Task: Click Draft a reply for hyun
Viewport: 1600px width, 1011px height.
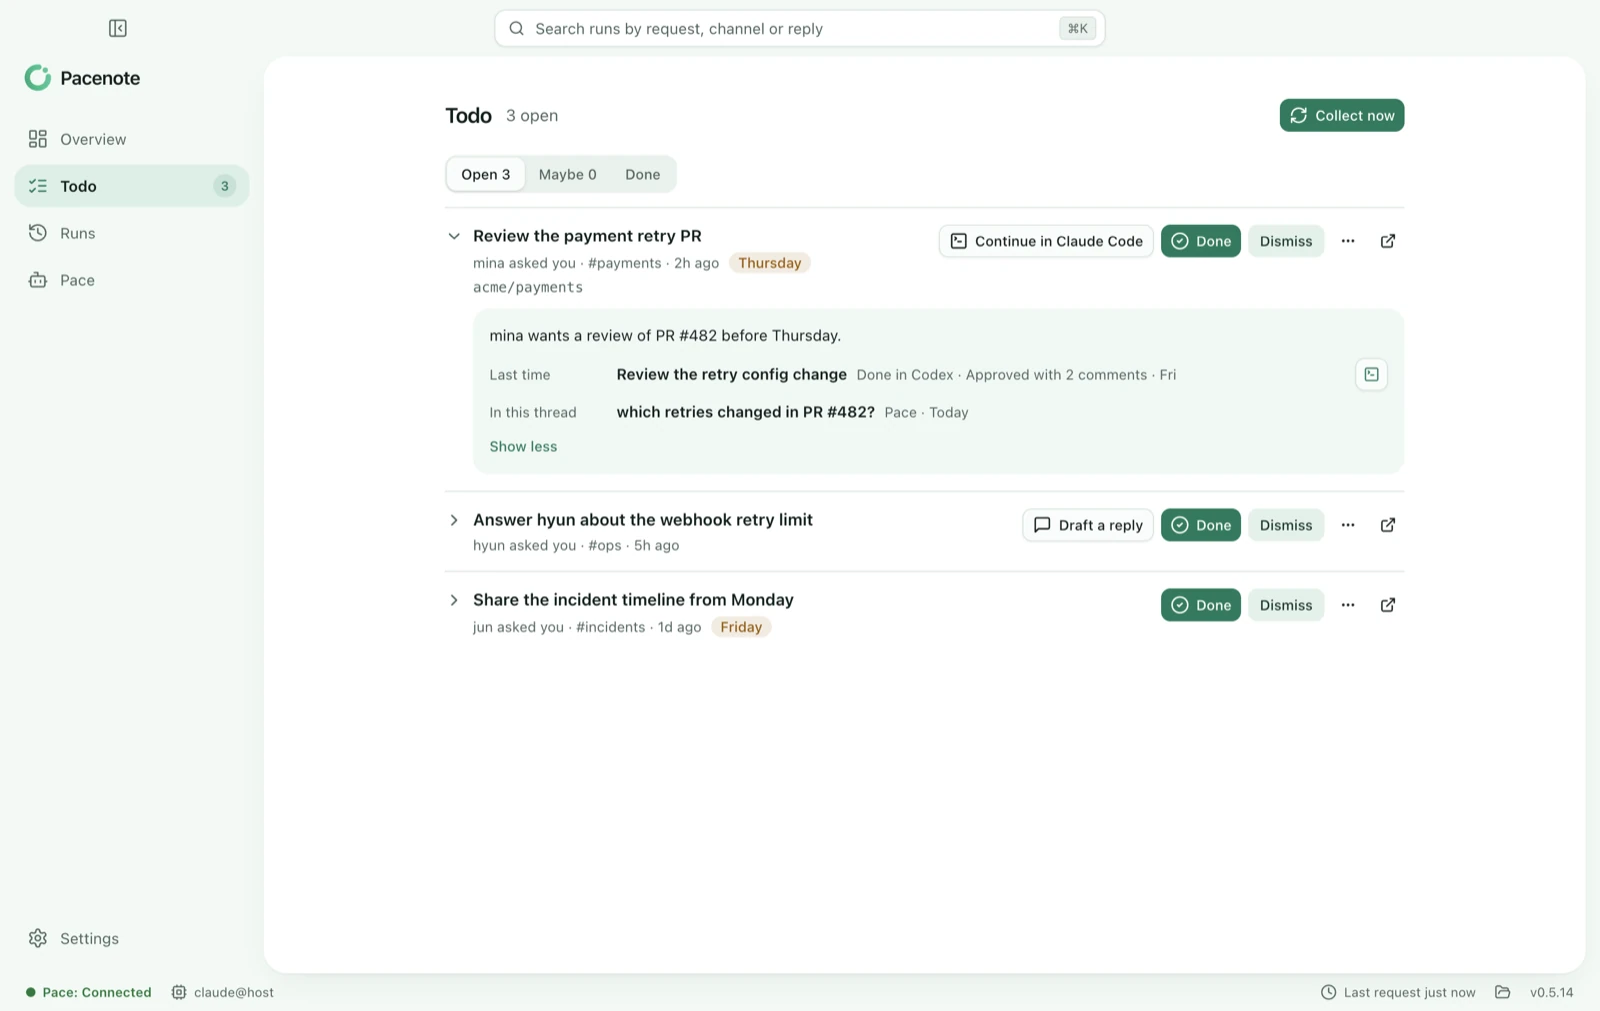Action: [x=1088, y=525]
